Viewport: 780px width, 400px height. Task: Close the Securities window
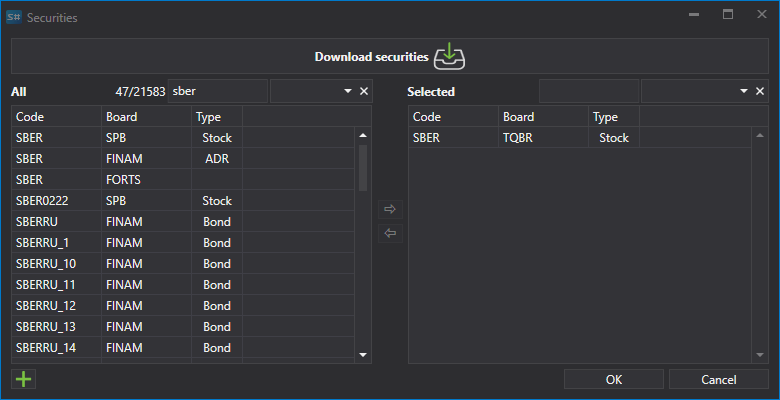(x=762, y=14)
